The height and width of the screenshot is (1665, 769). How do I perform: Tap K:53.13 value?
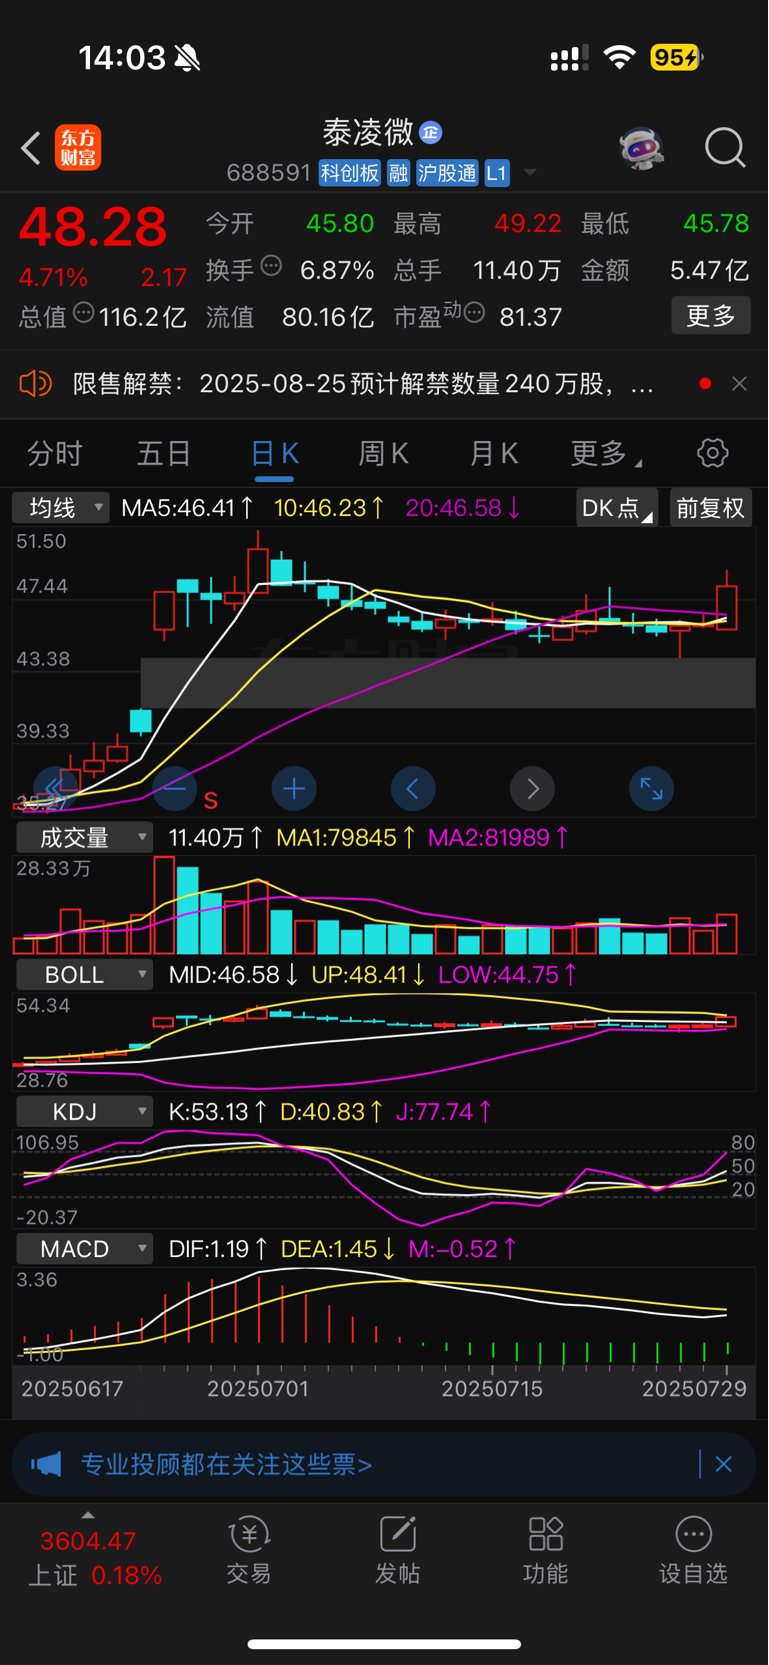(x=217, y=1112)
